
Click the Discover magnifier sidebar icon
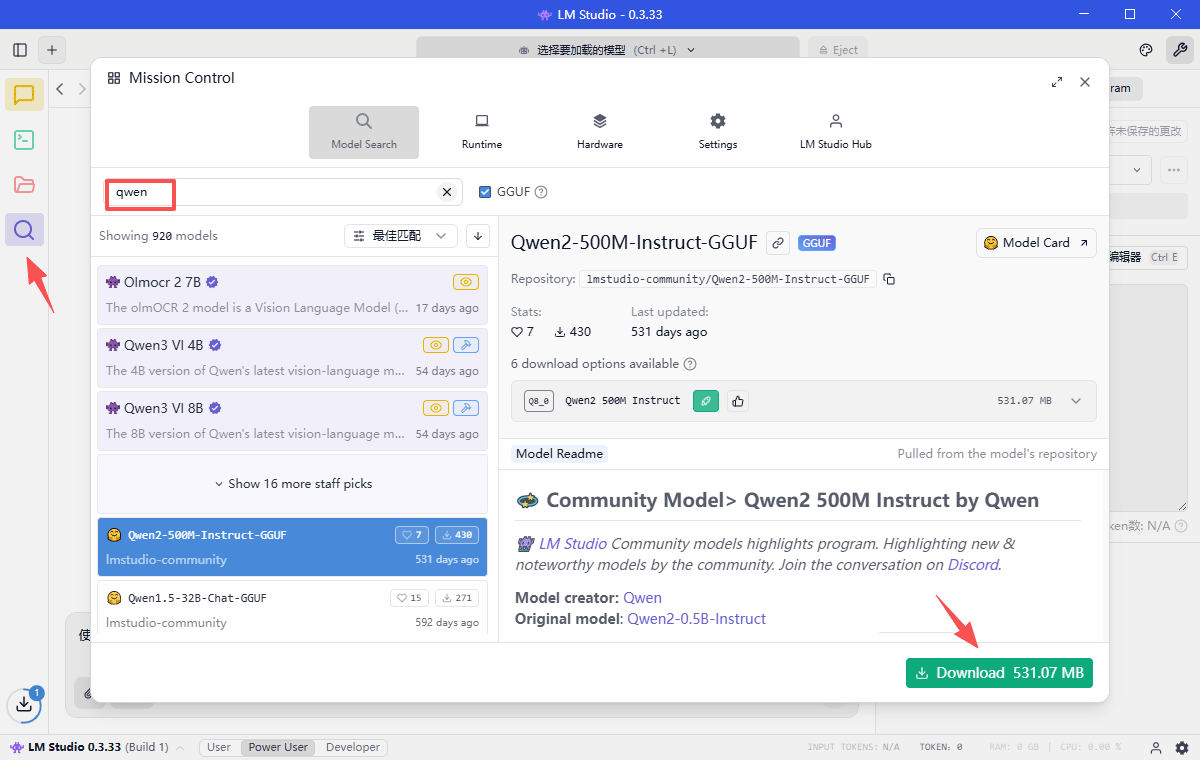point(24,230)
